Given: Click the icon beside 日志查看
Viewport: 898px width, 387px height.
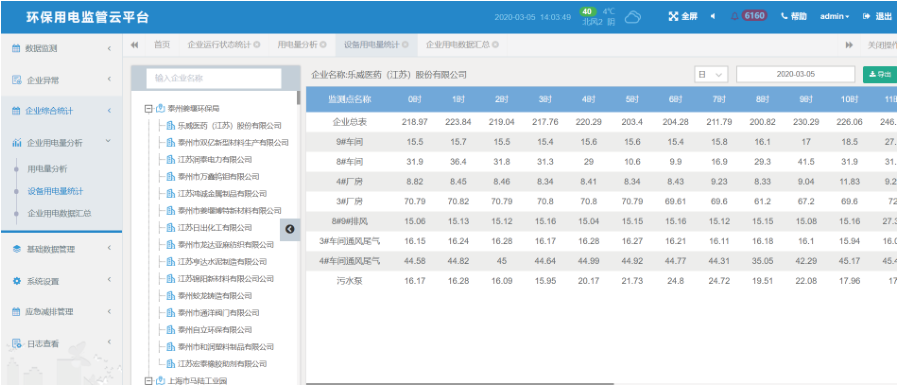Looking at the screenshot, I should [x=16, y=343].
